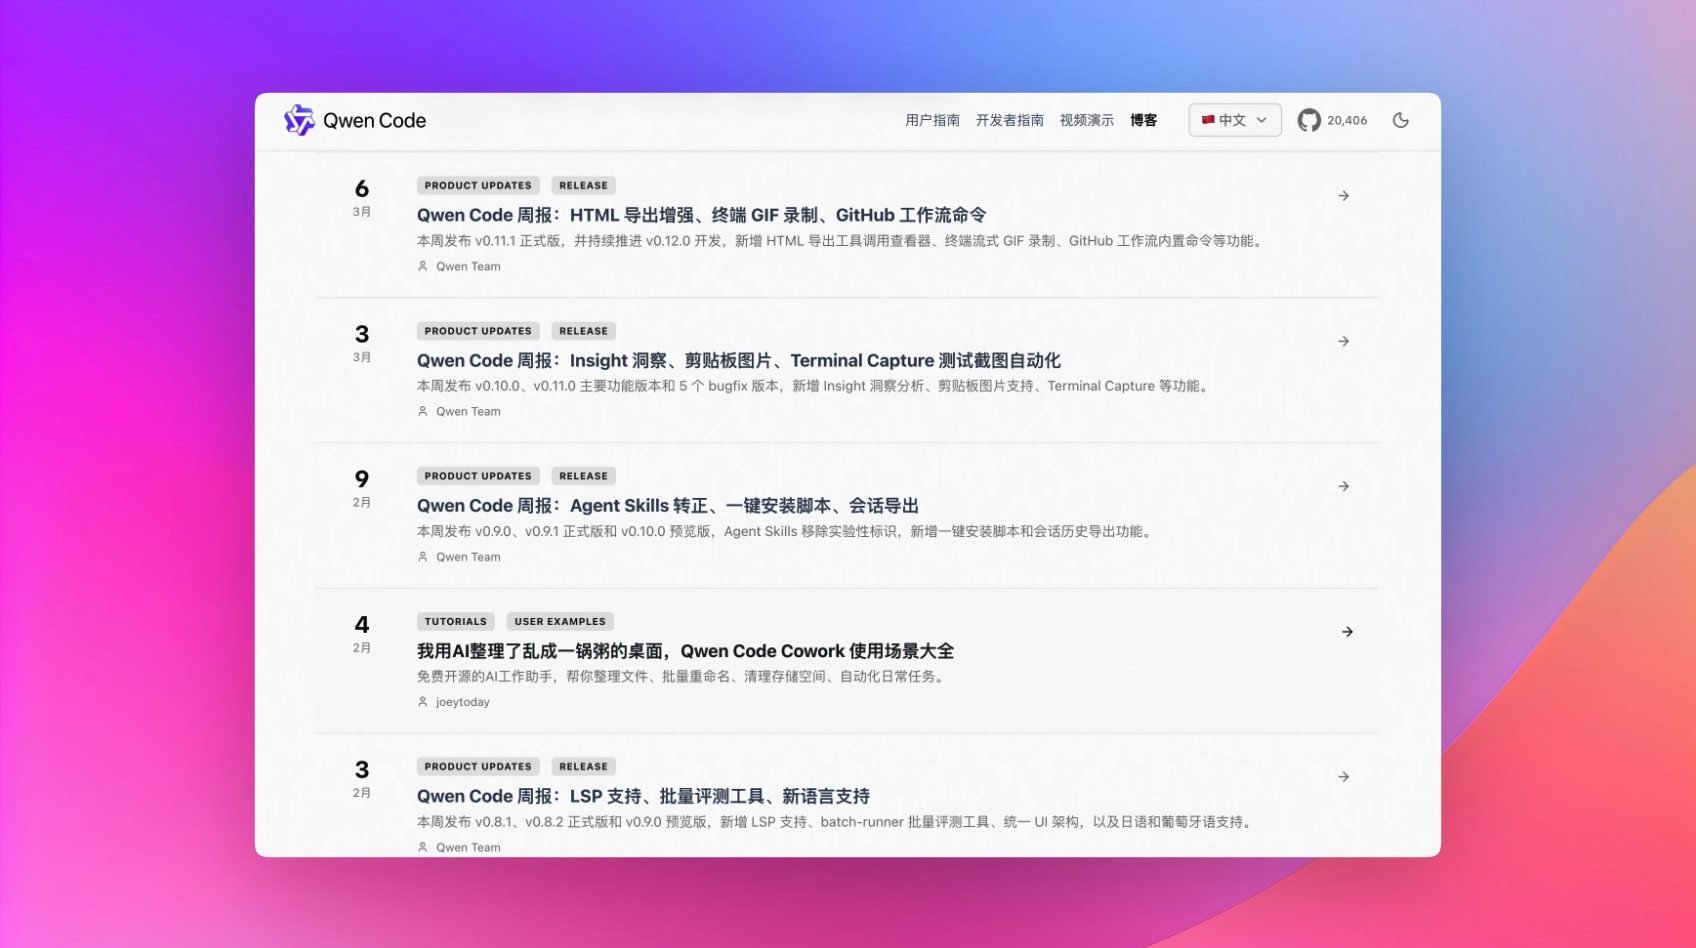This screenshot has width=1696, height=948.
Task: Click the joeytoday author name
Action: pos(463,702)
